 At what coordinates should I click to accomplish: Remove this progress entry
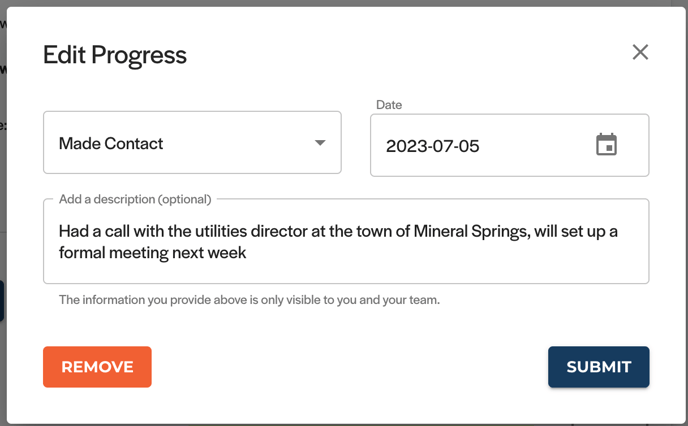97,367
